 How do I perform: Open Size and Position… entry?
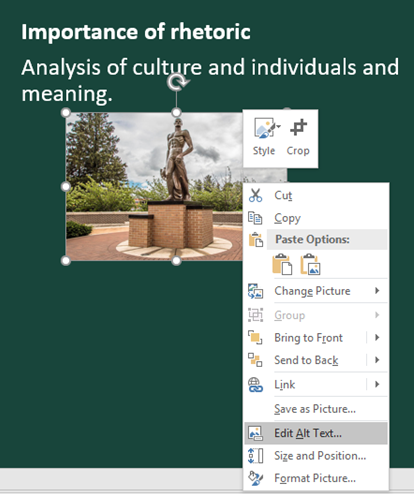[x=316, y=456]
